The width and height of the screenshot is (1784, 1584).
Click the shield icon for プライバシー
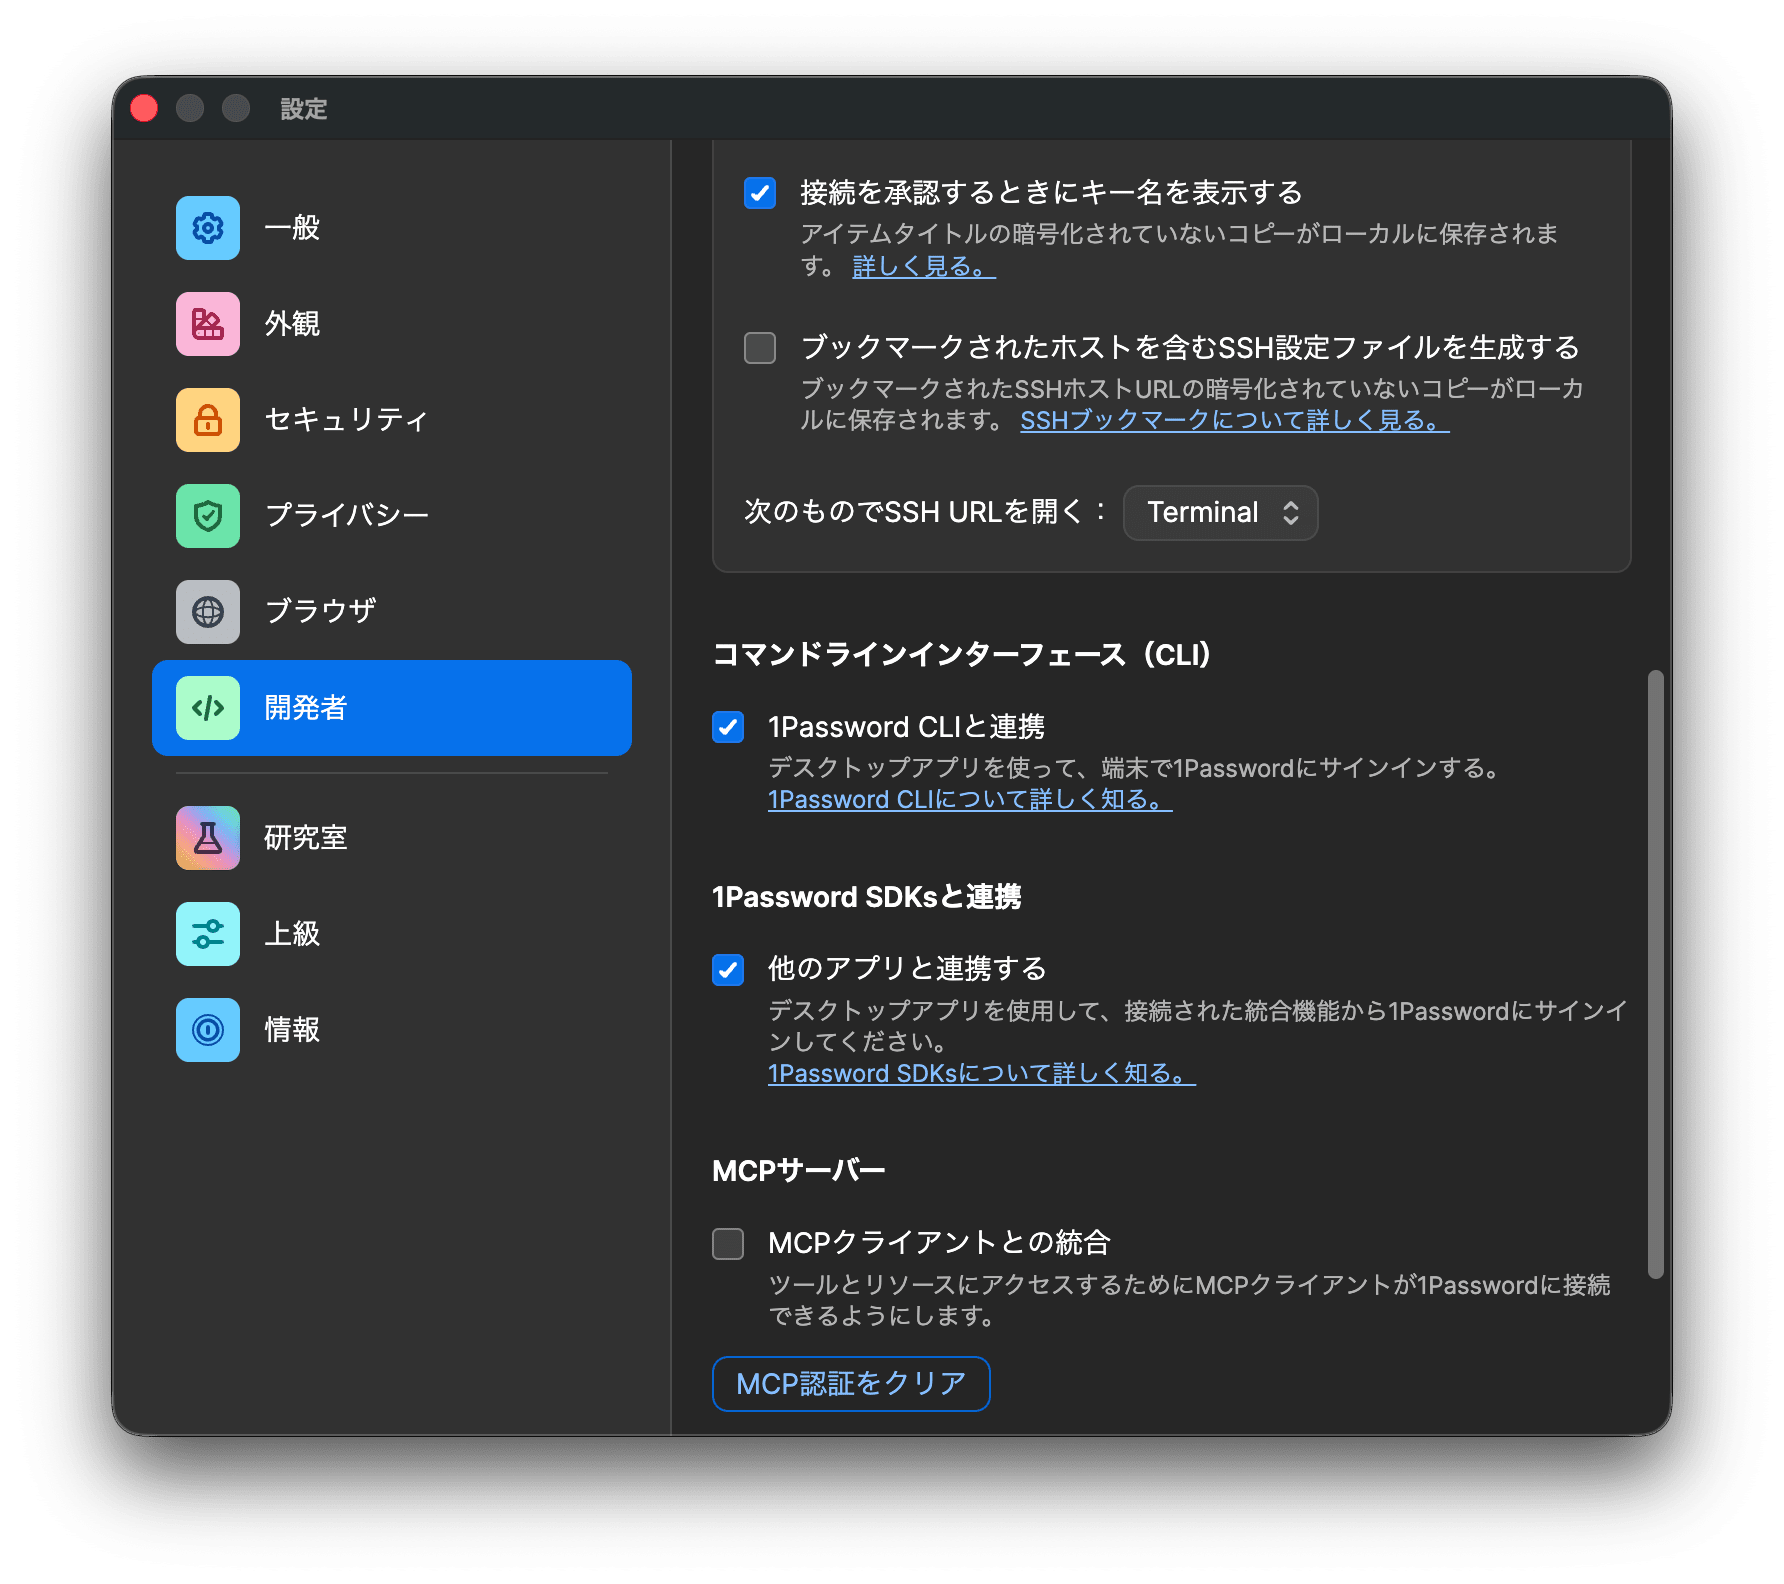point(208,516)
